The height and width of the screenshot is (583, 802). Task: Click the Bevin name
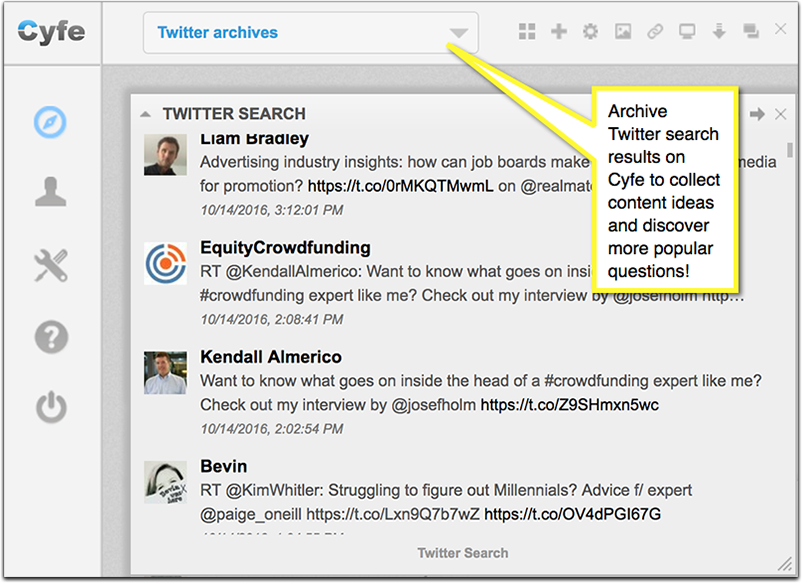[224, 466]
